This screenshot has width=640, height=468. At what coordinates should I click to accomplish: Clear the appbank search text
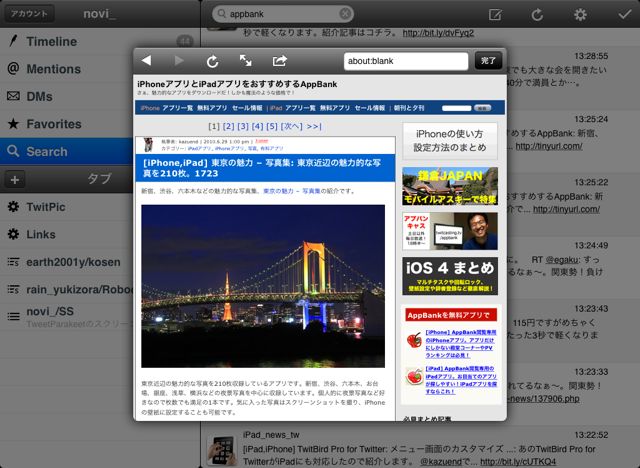[x=345, y=14]
